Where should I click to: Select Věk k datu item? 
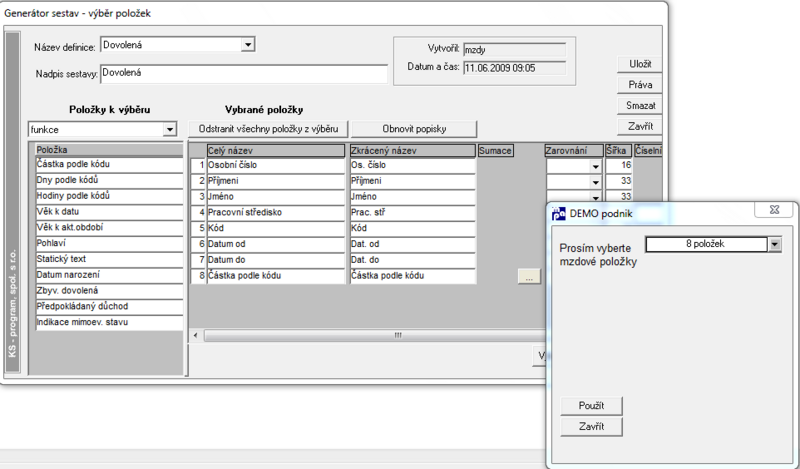109,212
